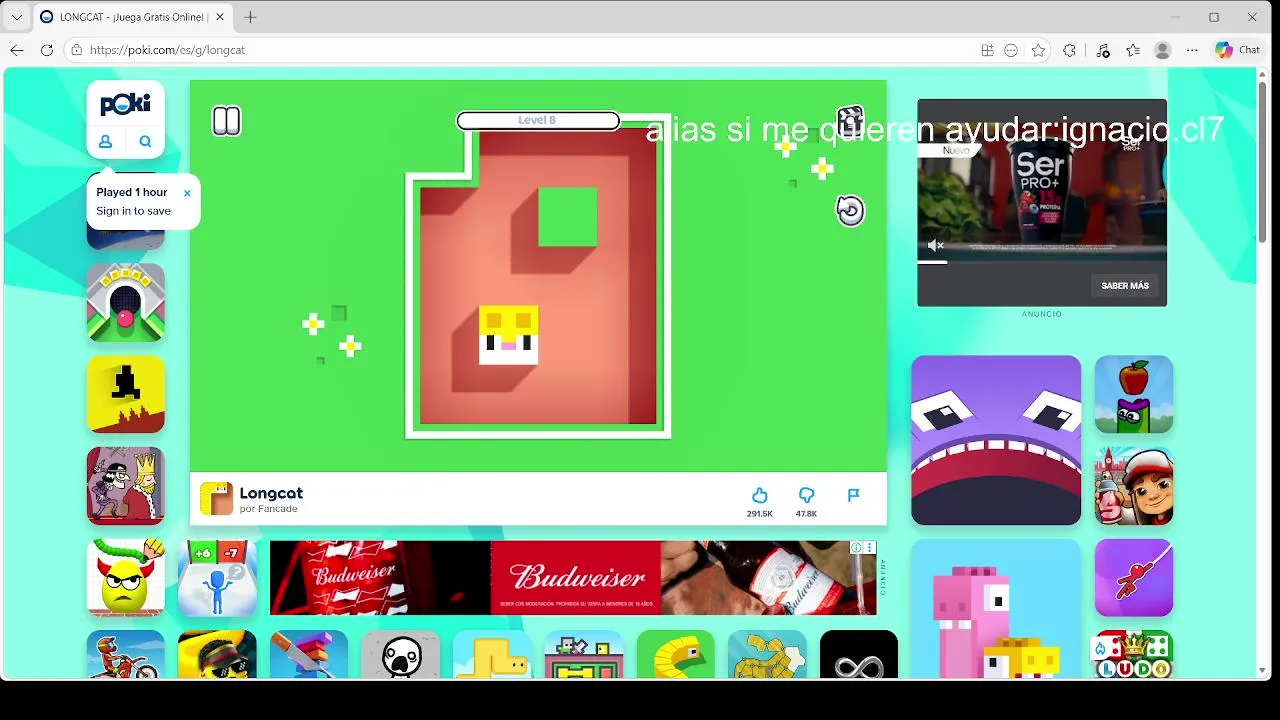
Task: Open the skins shop icon in game
Action: [850, 121]
